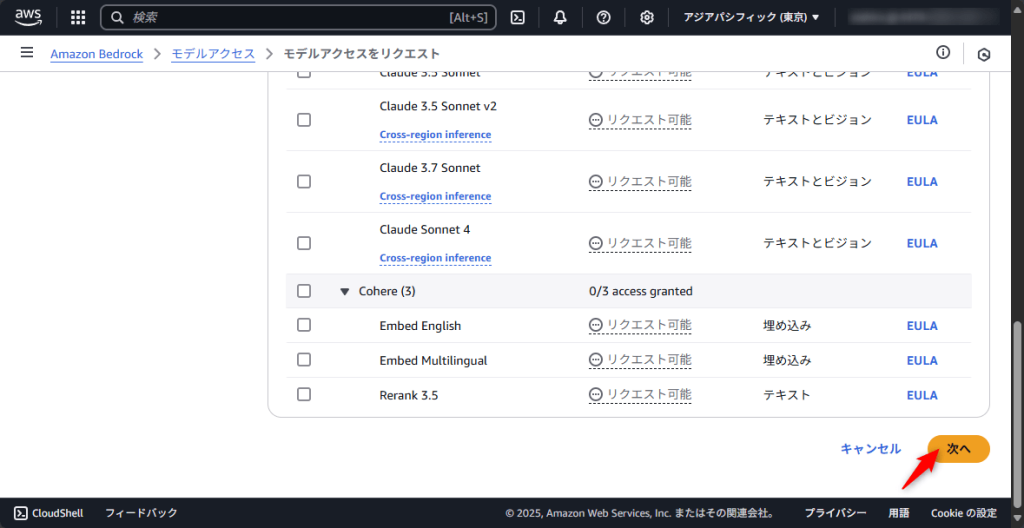The height and width of the screenshot is (528, 1024).
Task: Click status icon for Claude 3.7 Sonnet
Action: coord(596,182)
